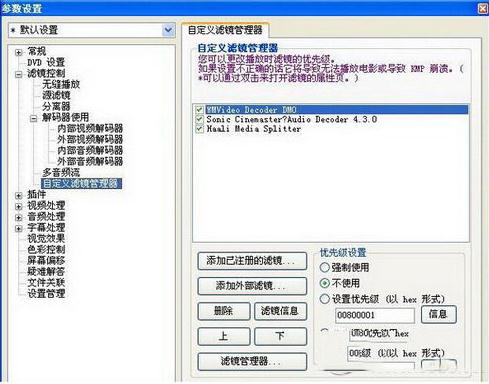Select the WMVideo Decoder DMO row
Viewport: 489px width, 384px height.
(336, 109)
